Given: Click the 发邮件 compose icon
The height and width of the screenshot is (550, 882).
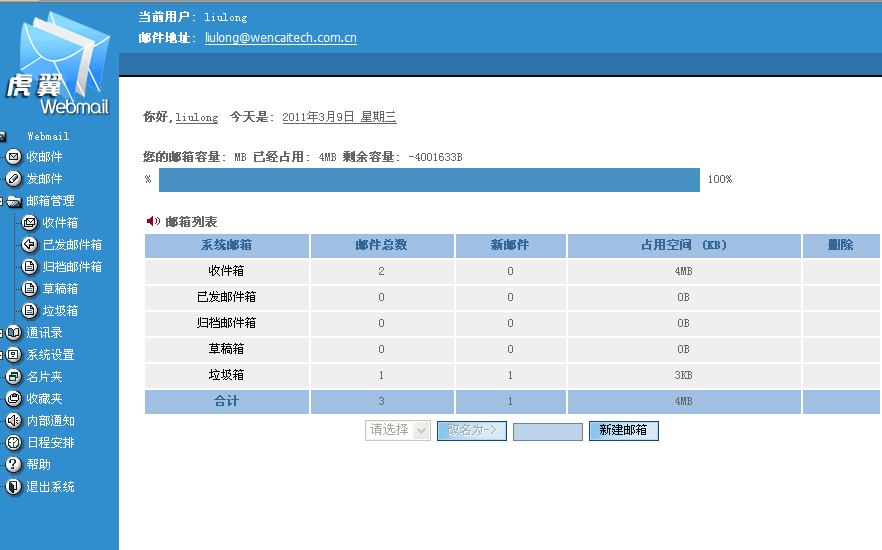Looking at the screenshot, I should coord(14,179).
